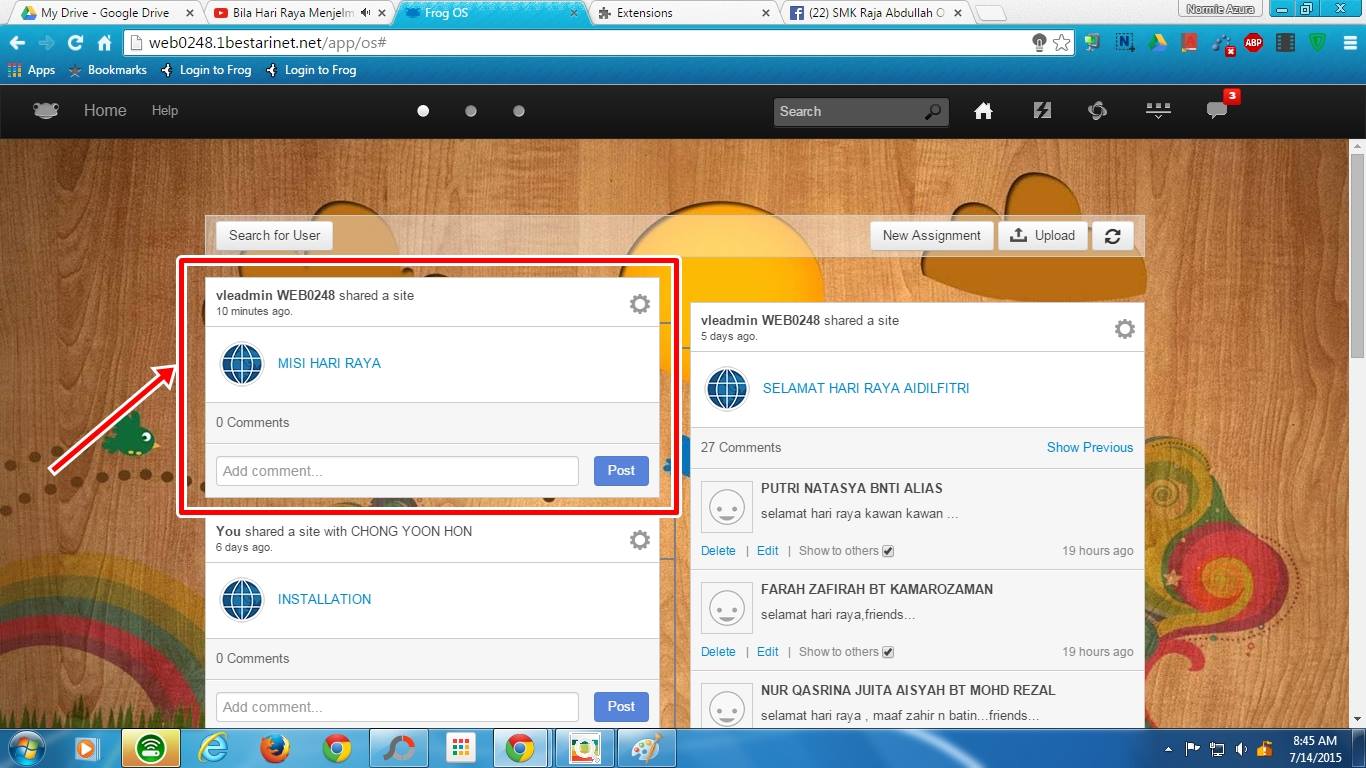Open Paint from the taskbar
Screen dimensions: 1366x768
coord(647,748)
